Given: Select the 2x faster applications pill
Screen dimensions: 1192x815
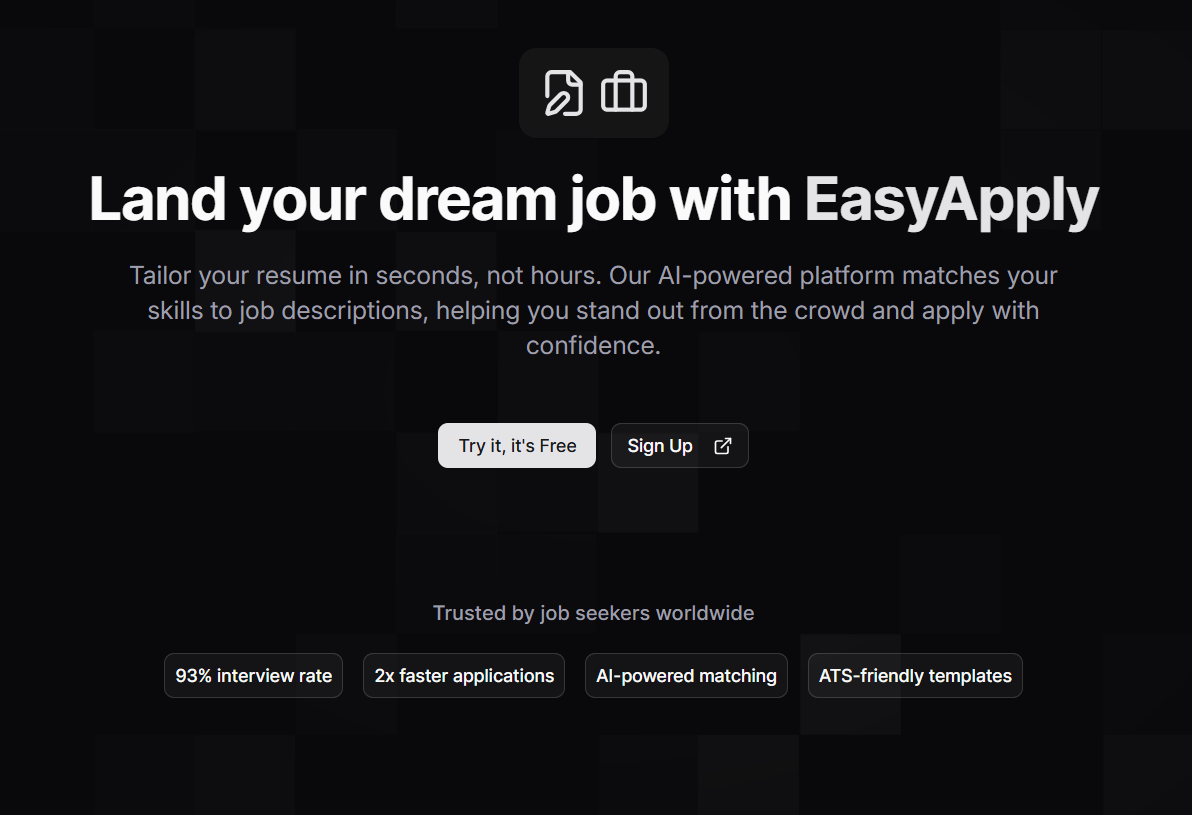Looking at the screenshot, I should pyautogui.click(x=463, y=675).
